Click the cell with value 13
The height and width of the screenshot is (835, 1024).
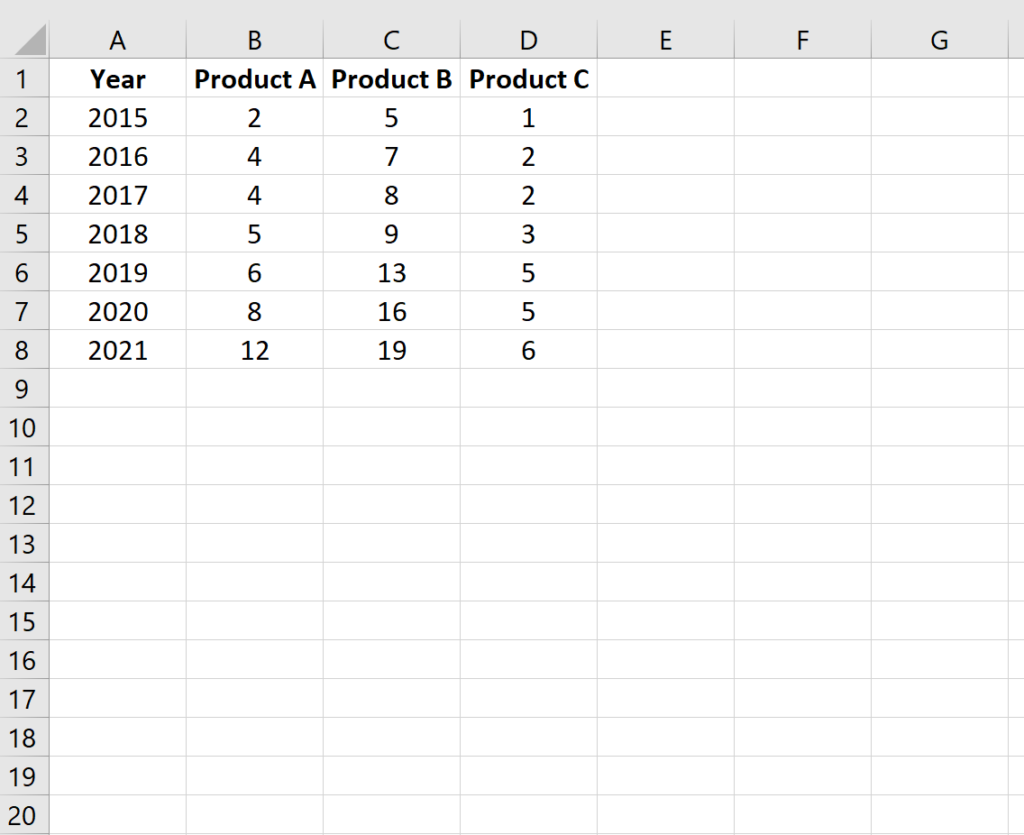point(391,273)
